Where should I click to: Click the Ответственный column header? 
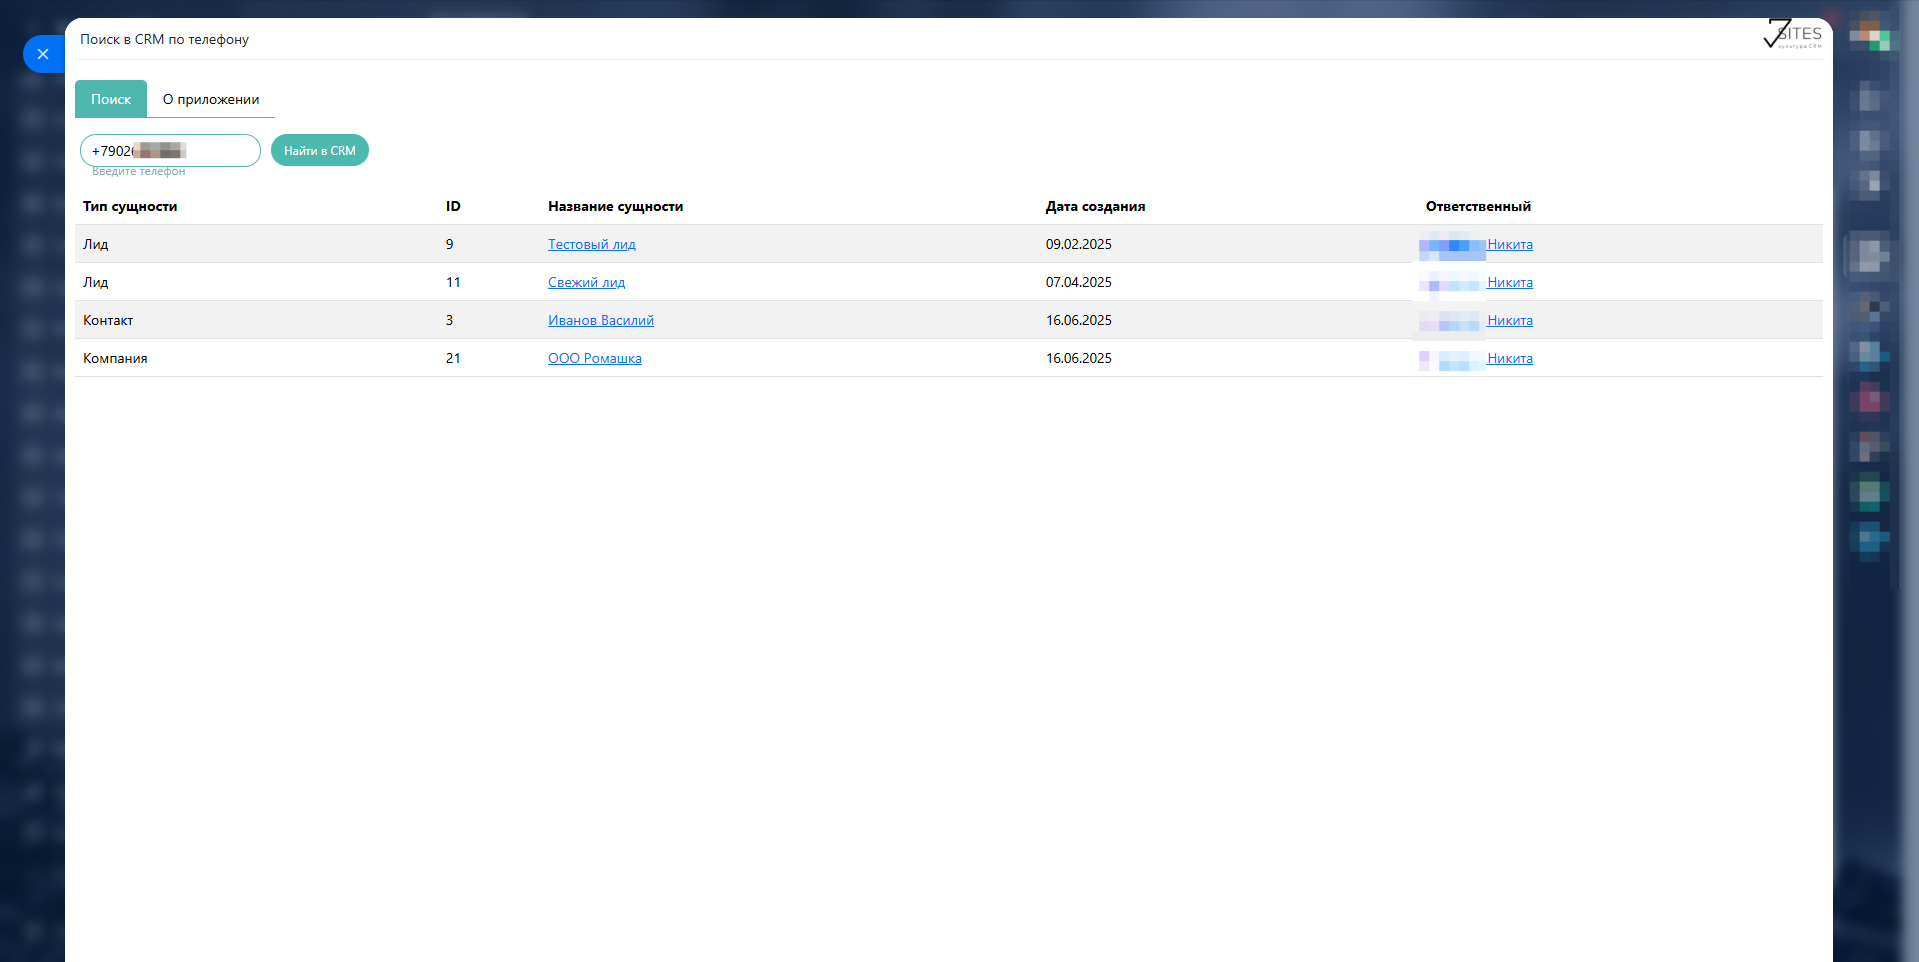coord(1478,206)
